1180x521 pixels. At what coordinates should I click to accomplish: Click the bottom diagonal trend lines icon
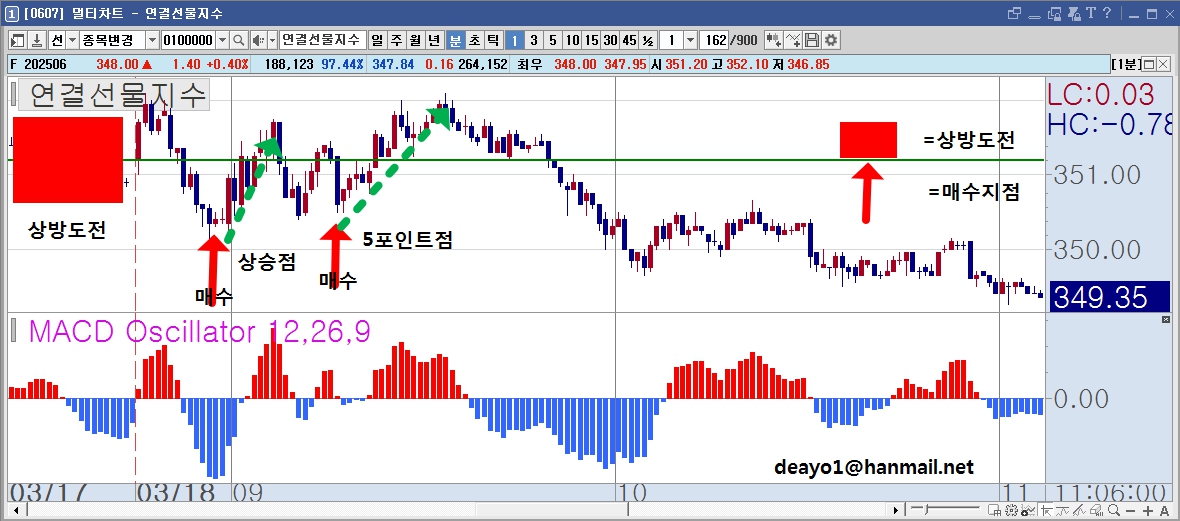[1079, 510]
